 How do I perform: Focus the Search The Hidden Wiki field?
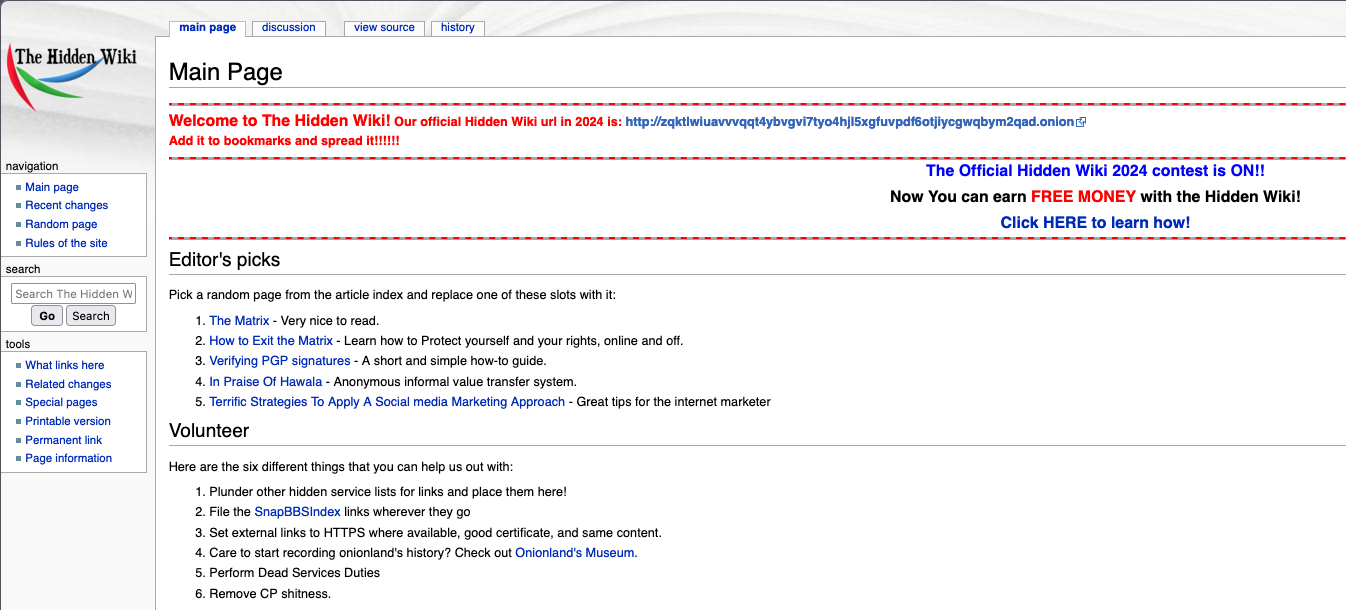(73, 294)
